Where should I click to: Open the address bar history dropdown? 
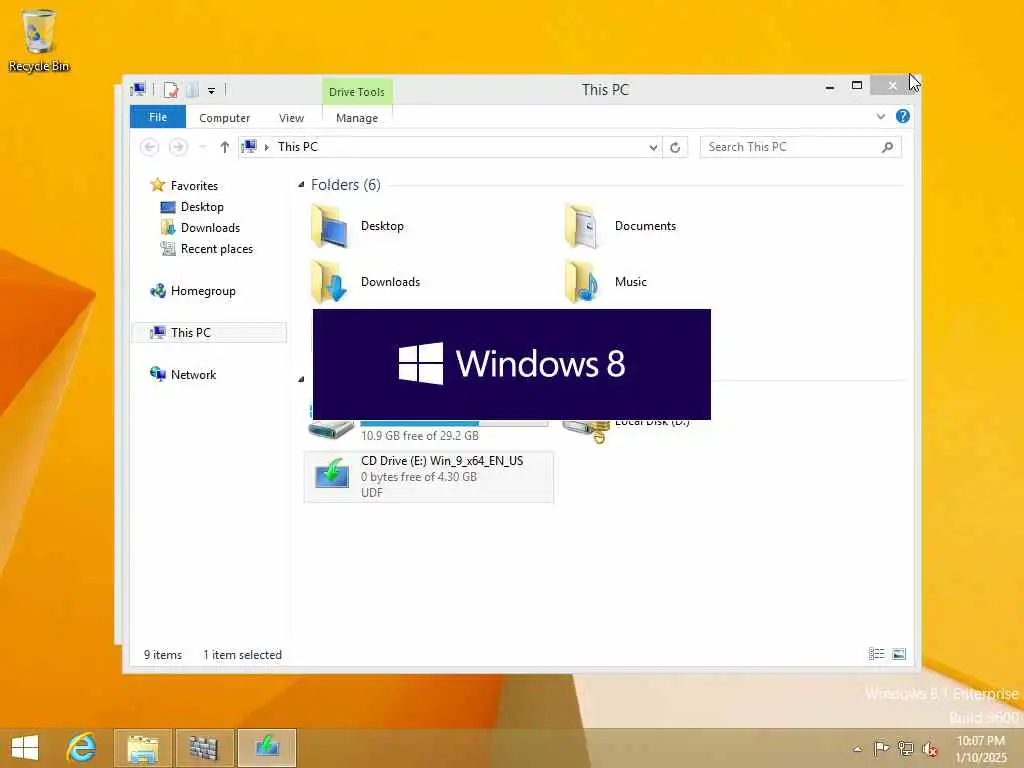pyautogui.click(x=653, y=148)
